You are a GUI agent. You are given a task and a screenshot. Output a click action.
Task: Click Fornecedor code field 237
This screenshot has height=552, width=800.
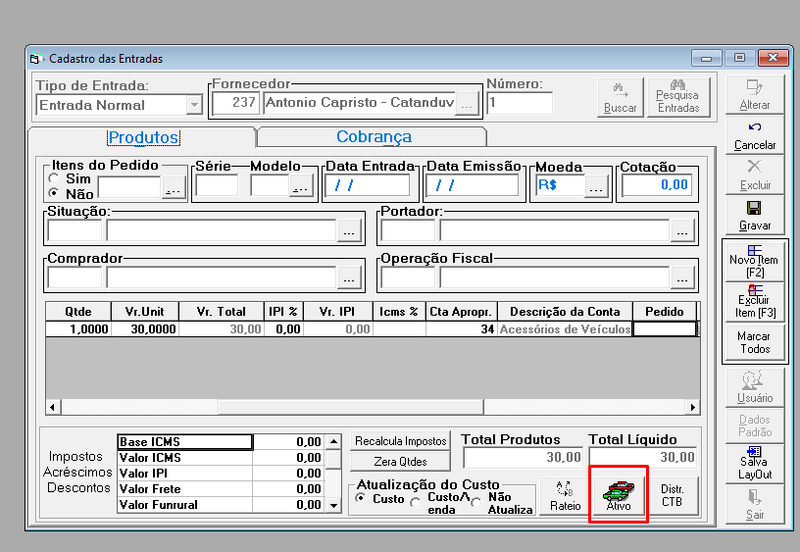236,103
